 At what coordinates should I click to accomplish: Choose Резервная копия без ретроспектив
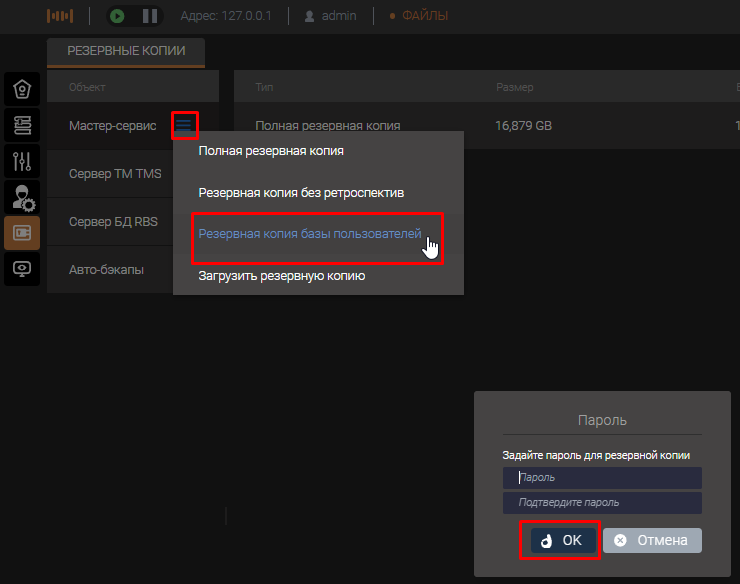(x=301, y=192)
